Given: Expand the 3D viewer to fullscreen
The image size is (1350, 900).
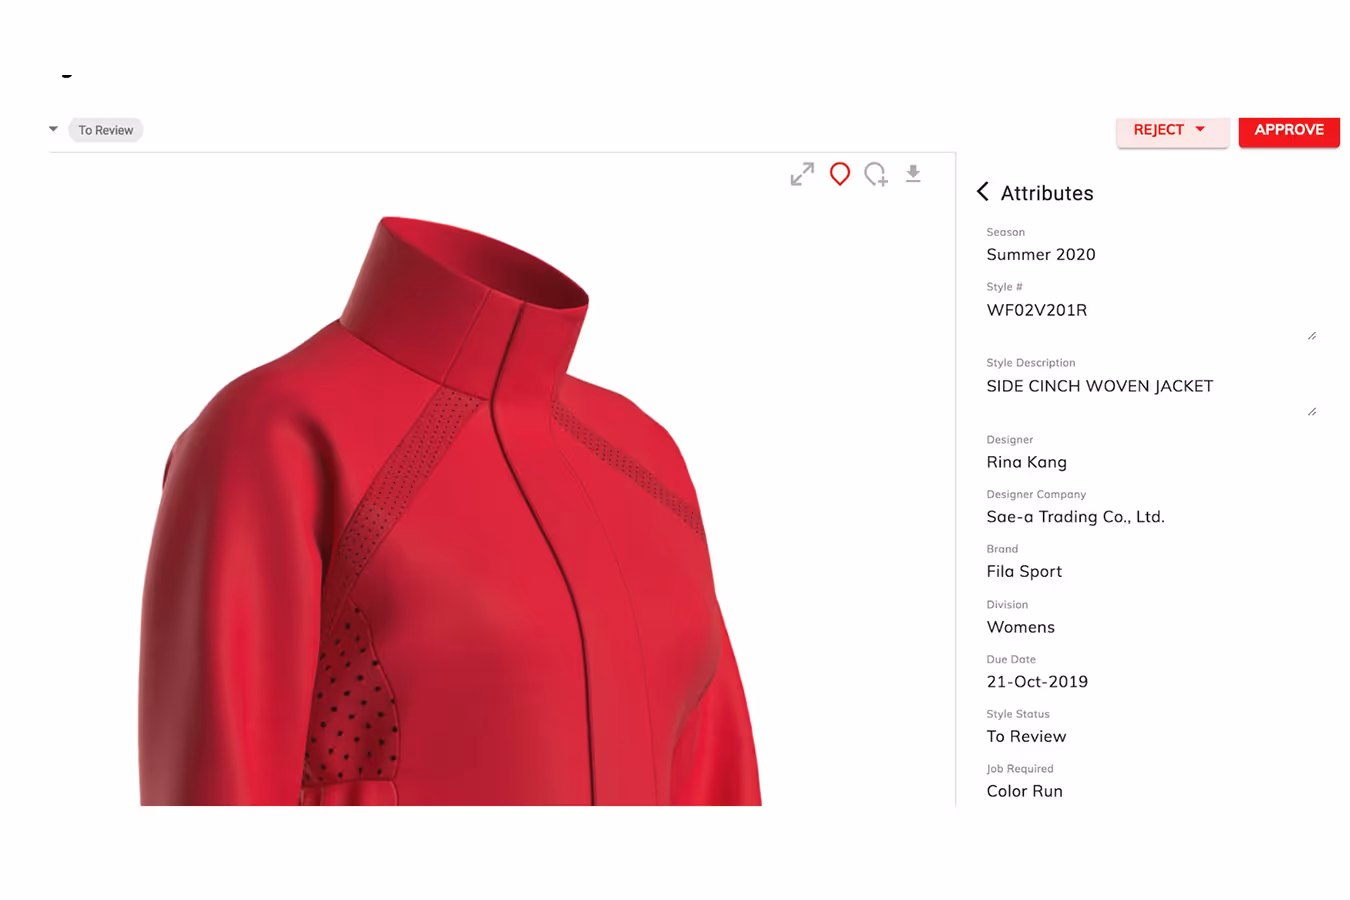Looking at the screenshot, I should pos(802,174).
